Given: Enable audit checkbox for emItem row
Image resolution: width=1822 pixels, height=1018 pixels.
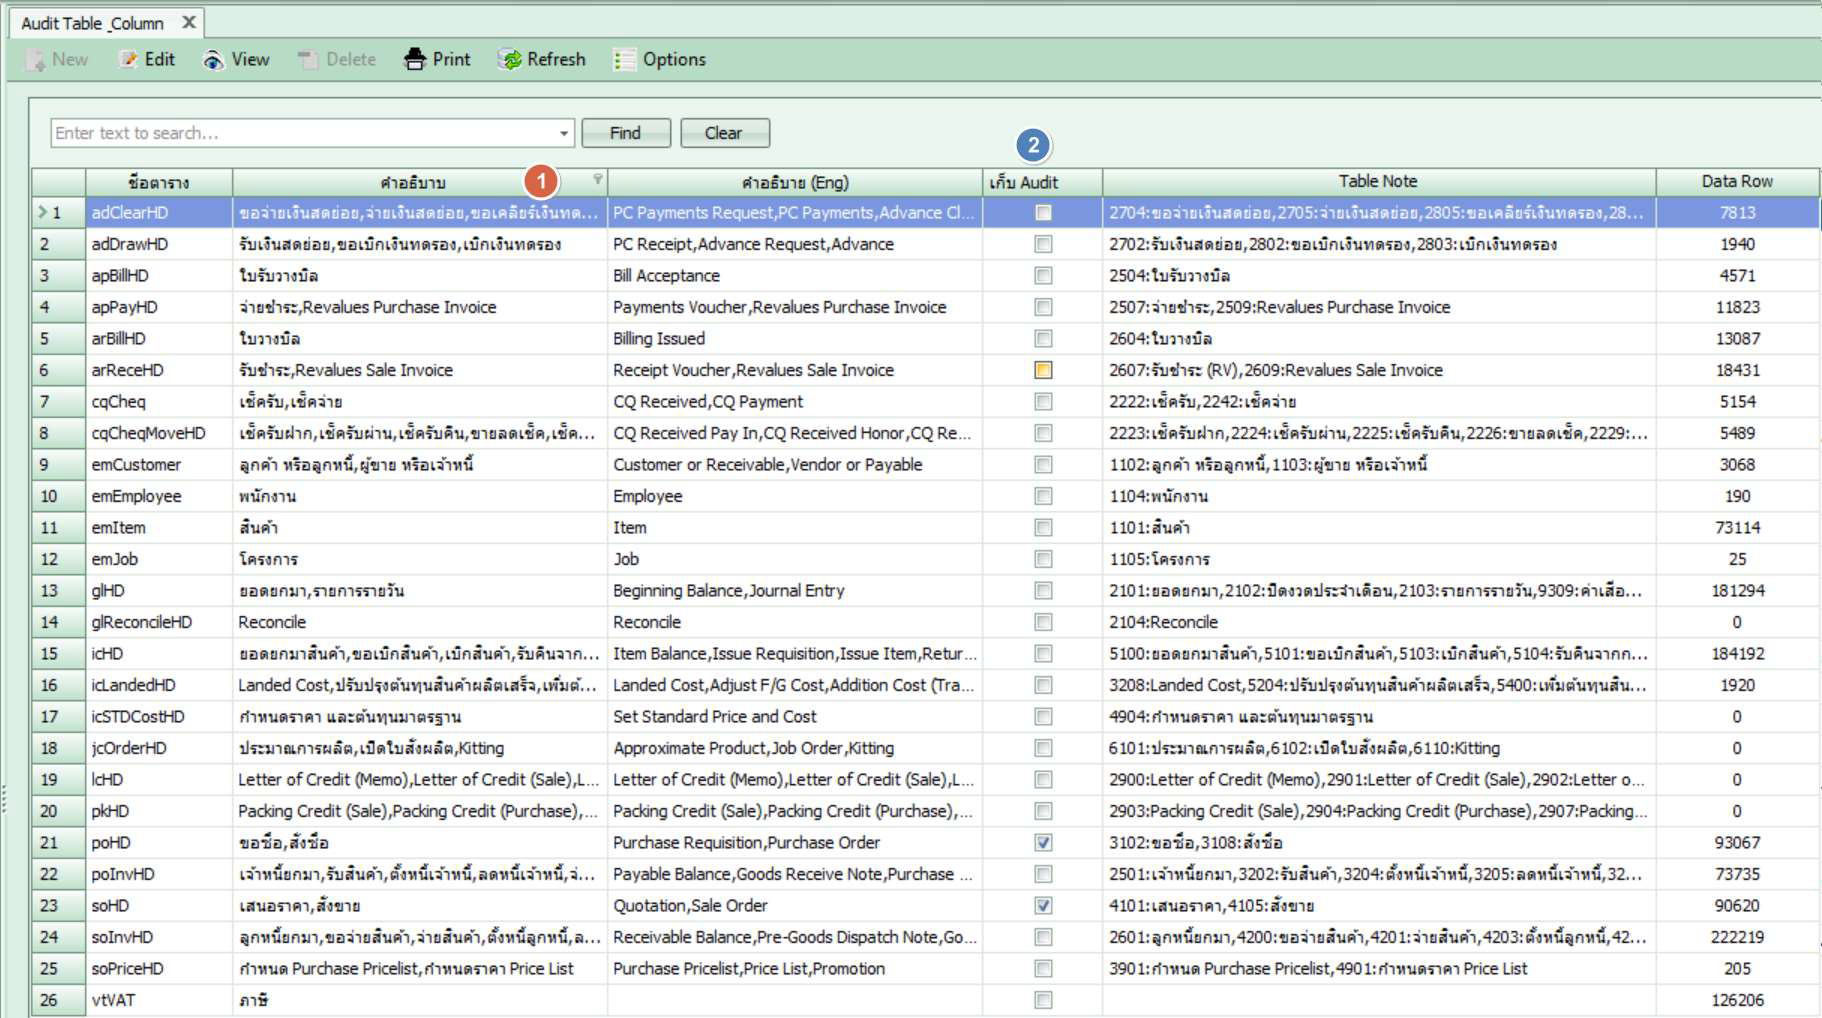Looking at the screenshot, I should (1043, 528).
